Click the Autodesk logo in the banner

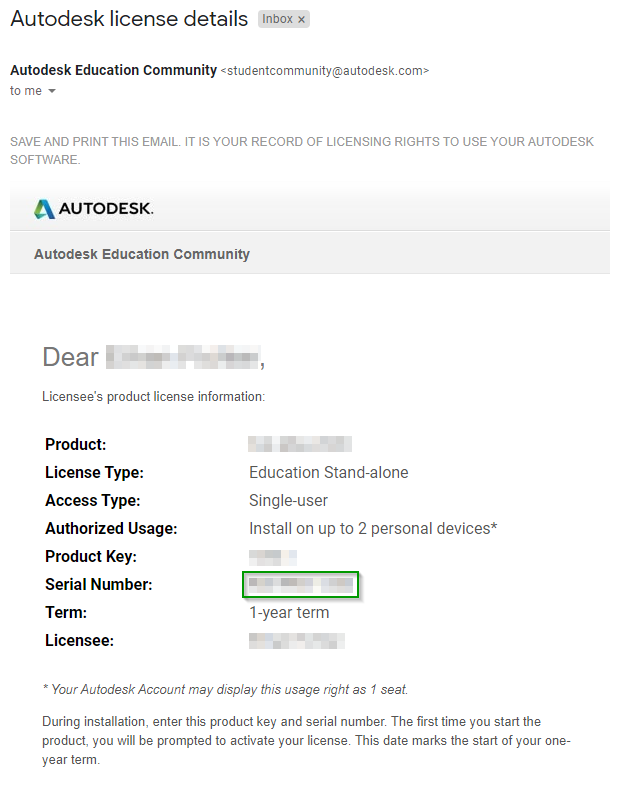93,209
